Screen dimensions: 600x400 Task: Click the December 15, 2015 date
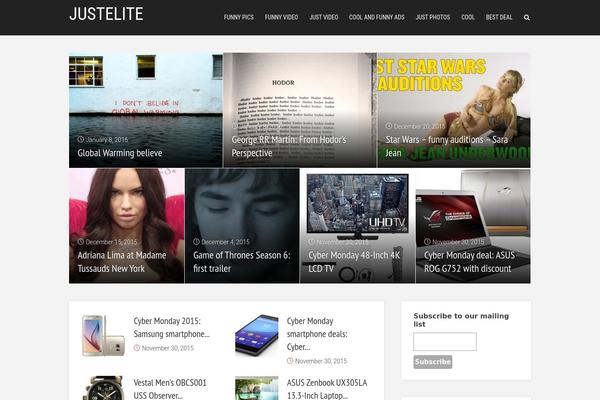[111, 242]
